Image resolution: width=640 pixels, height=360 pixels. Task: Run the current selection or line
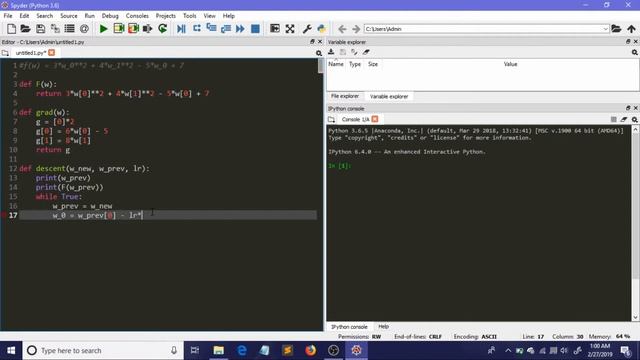pos(147,29)
